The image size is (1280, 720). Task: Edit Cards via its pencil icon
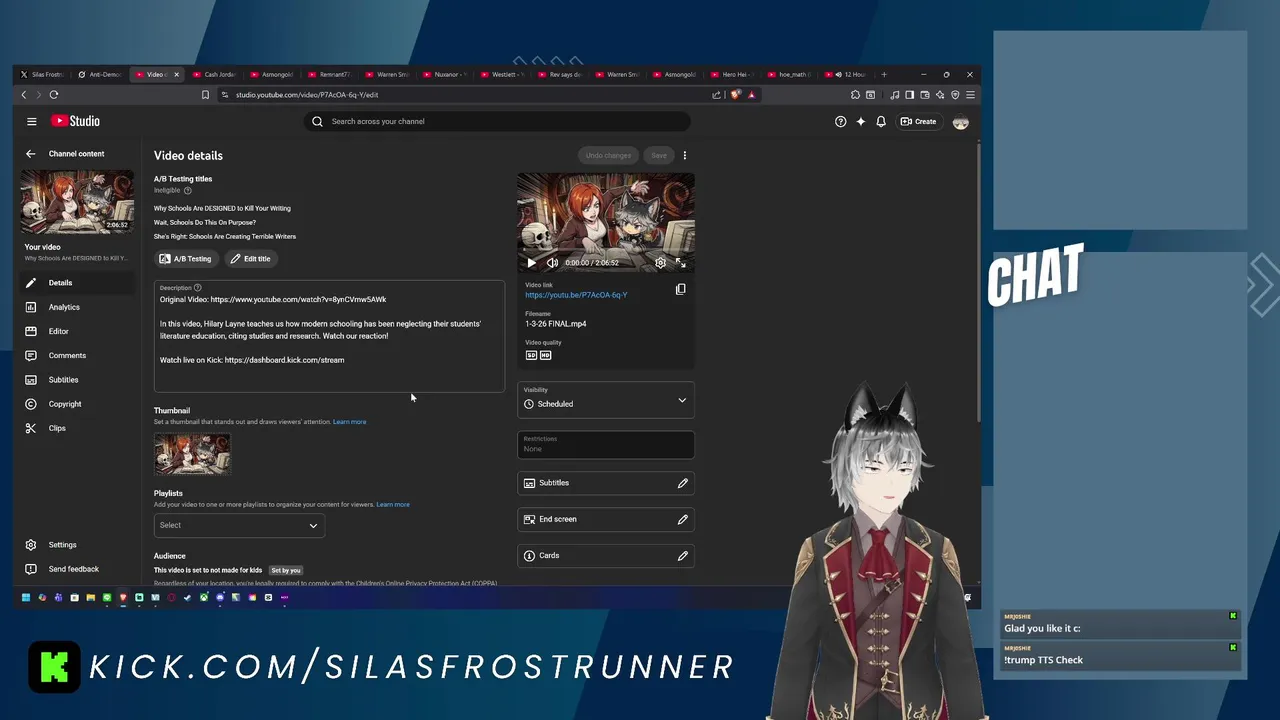pos(683,556)
